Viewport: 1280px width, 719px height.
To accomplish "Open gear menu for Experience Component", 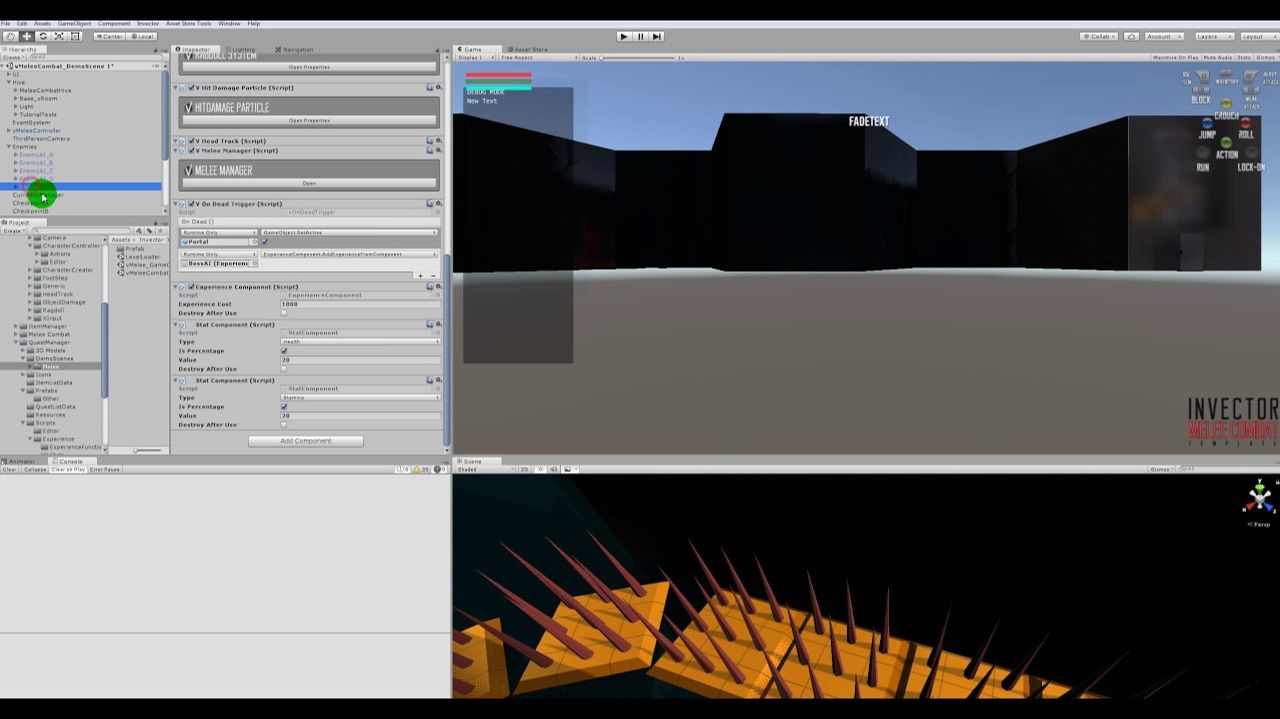I will [x=438, y=287].
